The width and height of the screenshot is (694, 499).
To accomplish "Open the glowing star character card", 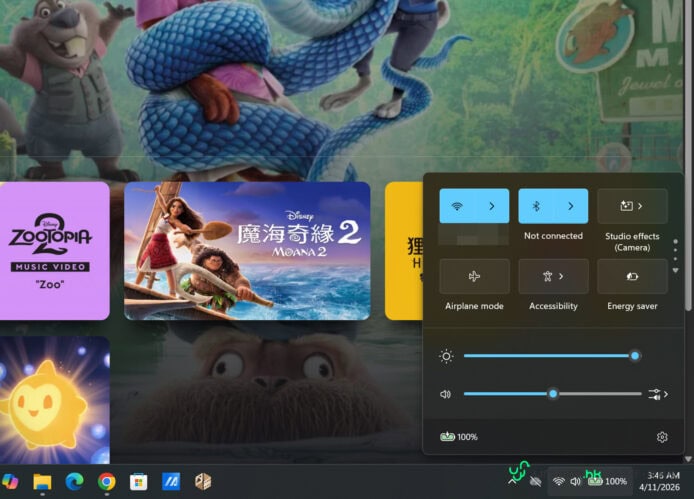I will coord(54,399).
